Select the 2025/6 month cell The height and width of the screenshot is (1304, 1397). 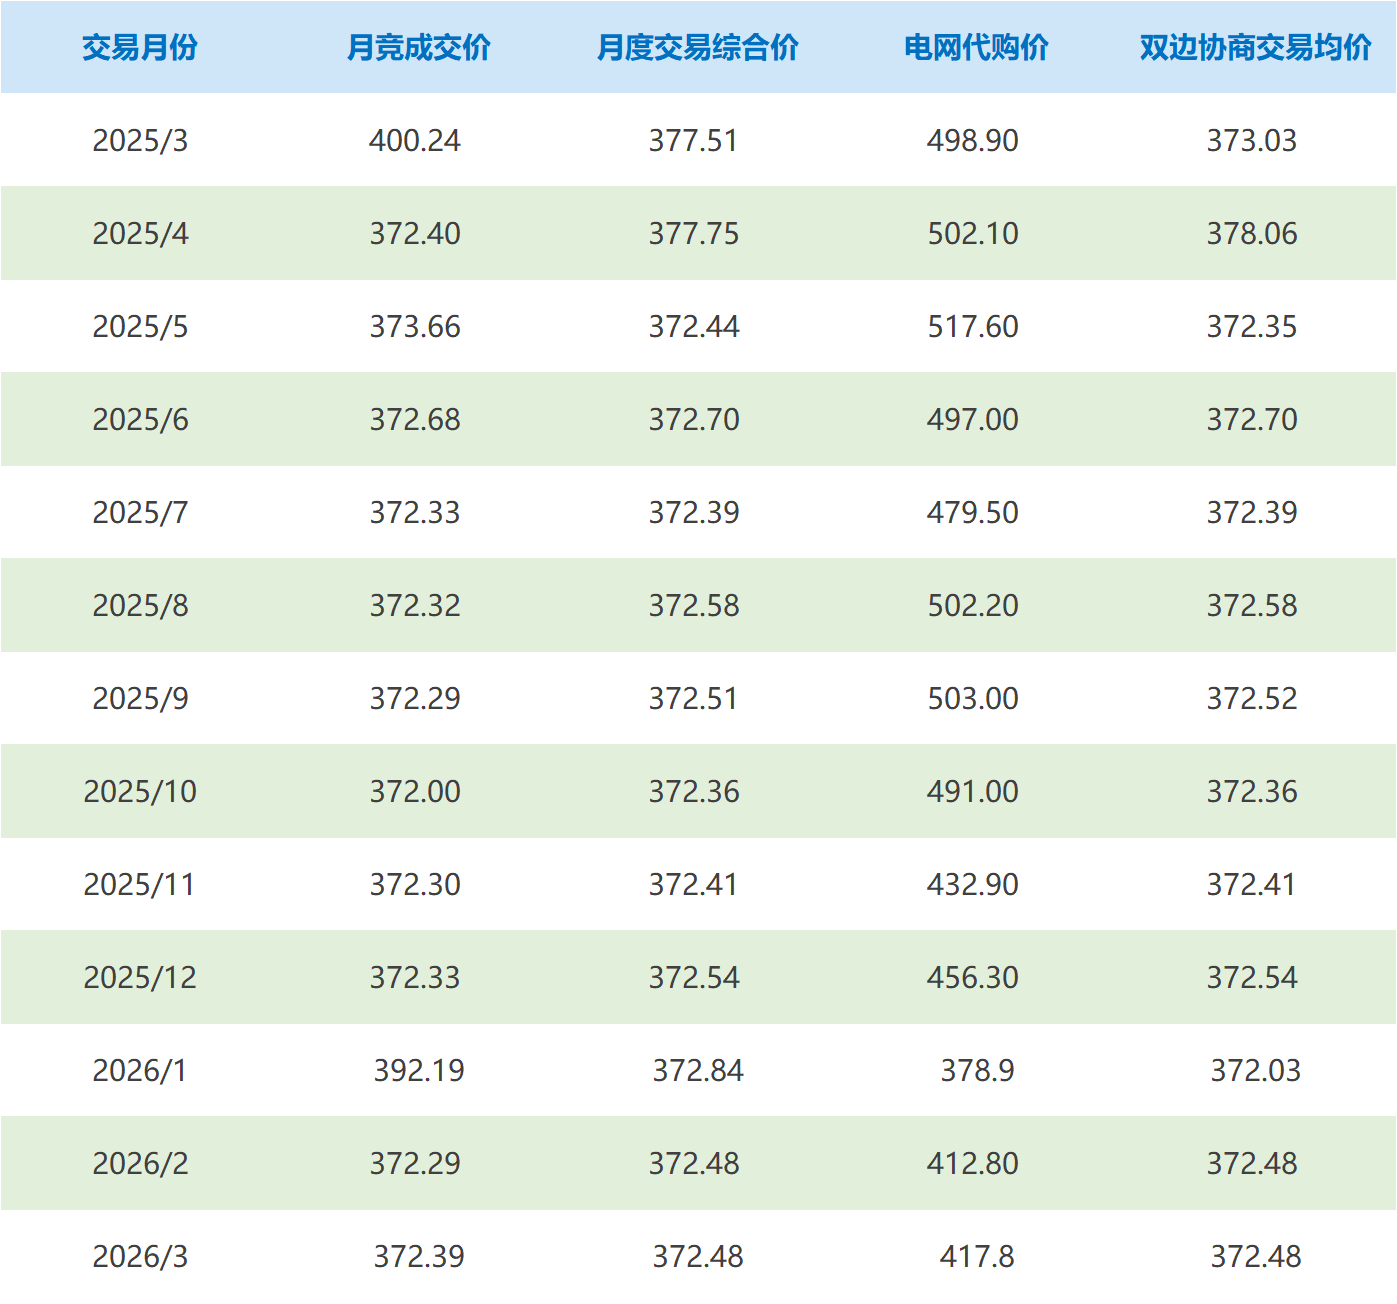(x=140, y=419)
